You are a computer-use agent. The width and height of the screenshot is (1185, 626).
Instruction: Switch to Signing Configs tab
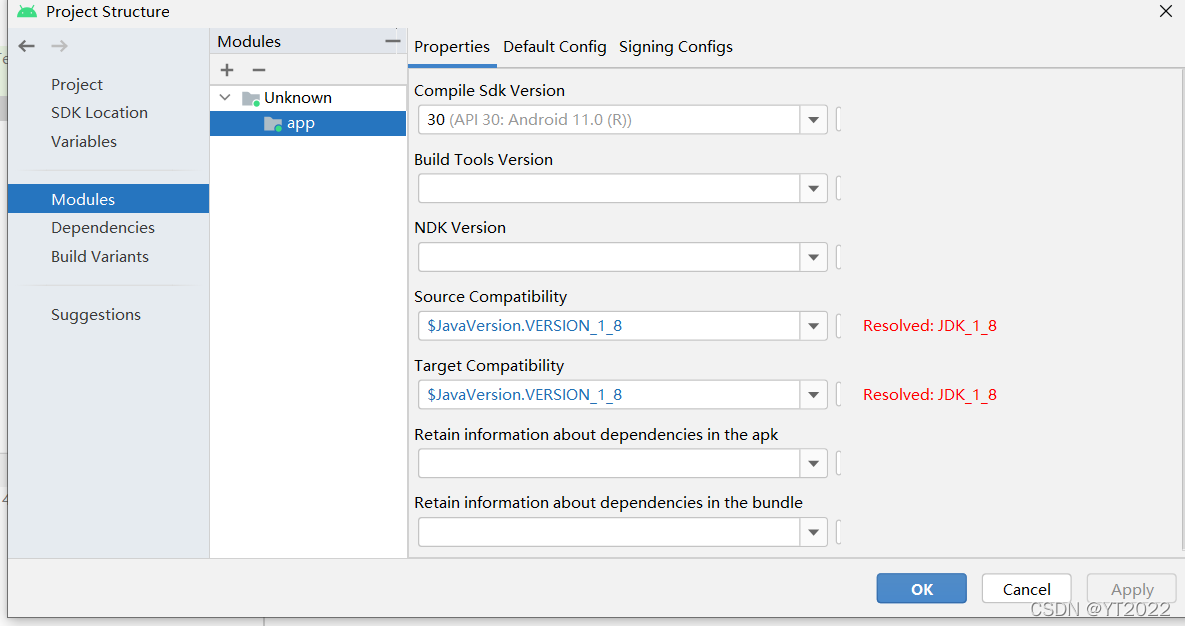tap(676, 47)
